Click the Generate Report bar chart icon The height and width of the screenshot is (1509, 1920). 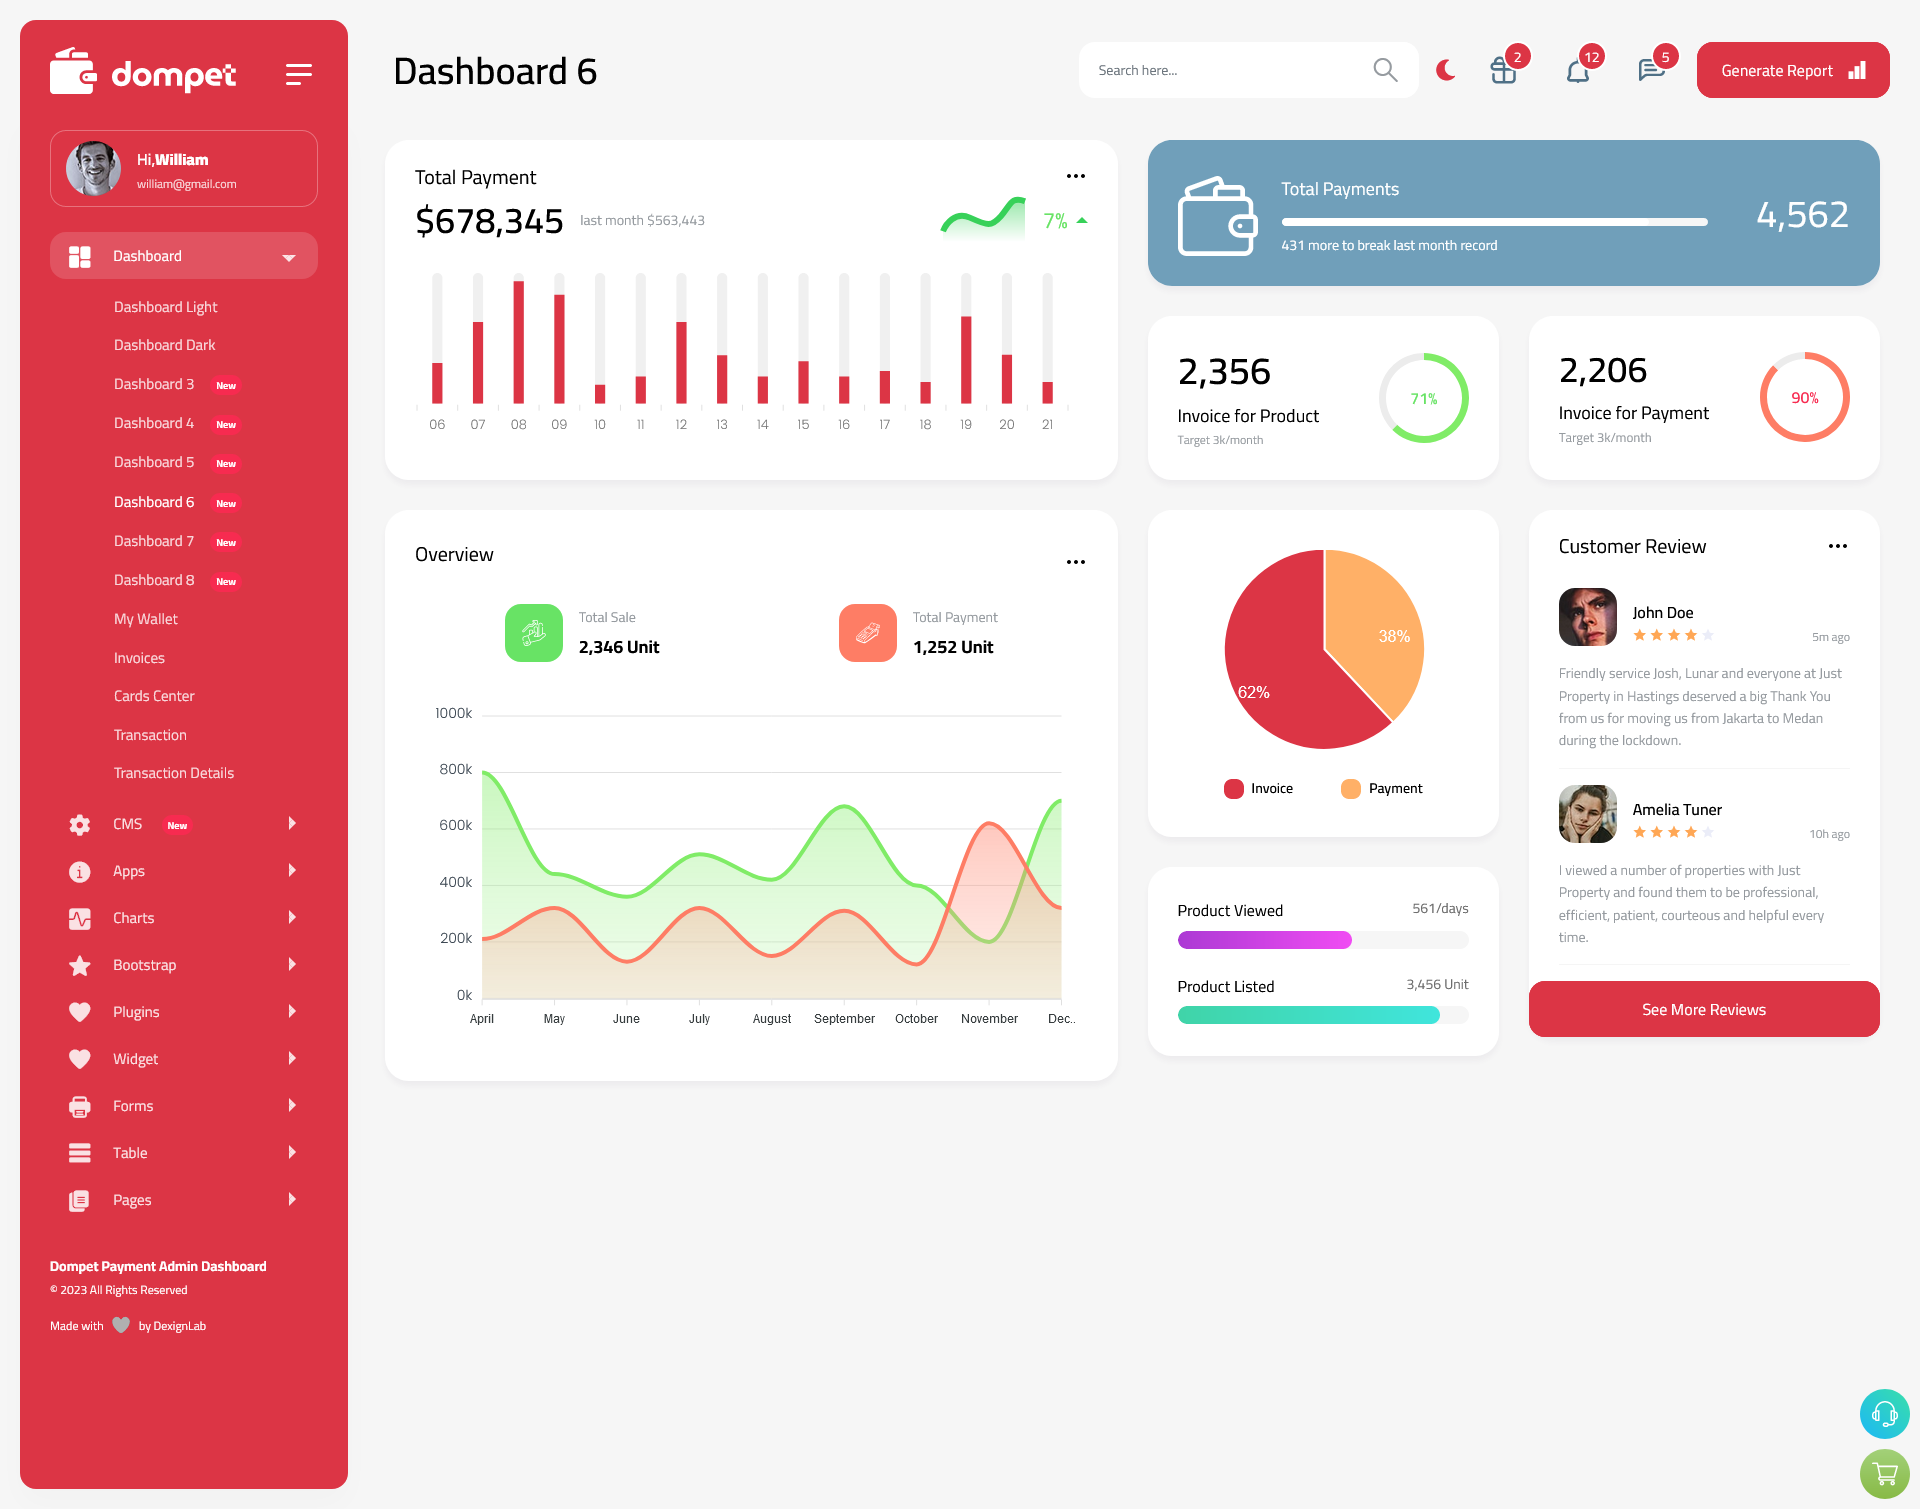(1856, 70)
